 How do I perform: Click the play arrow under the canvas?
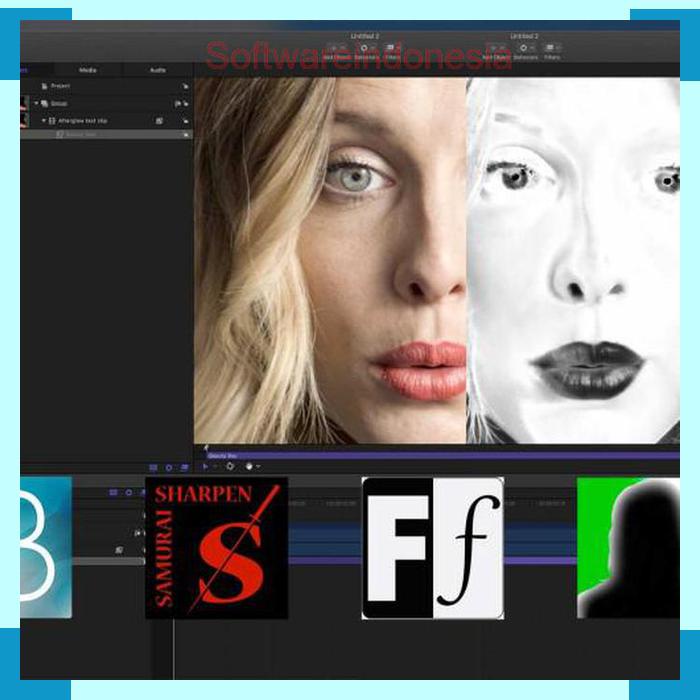coord(205,467)
